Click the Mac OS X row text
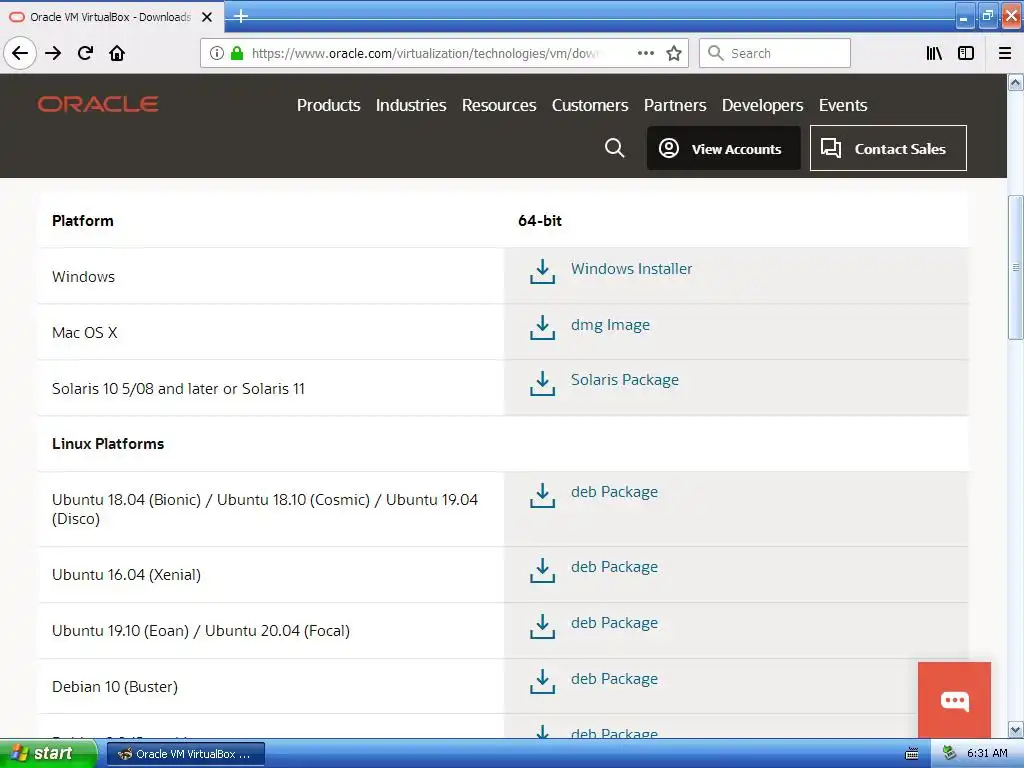 coord(85,332)
